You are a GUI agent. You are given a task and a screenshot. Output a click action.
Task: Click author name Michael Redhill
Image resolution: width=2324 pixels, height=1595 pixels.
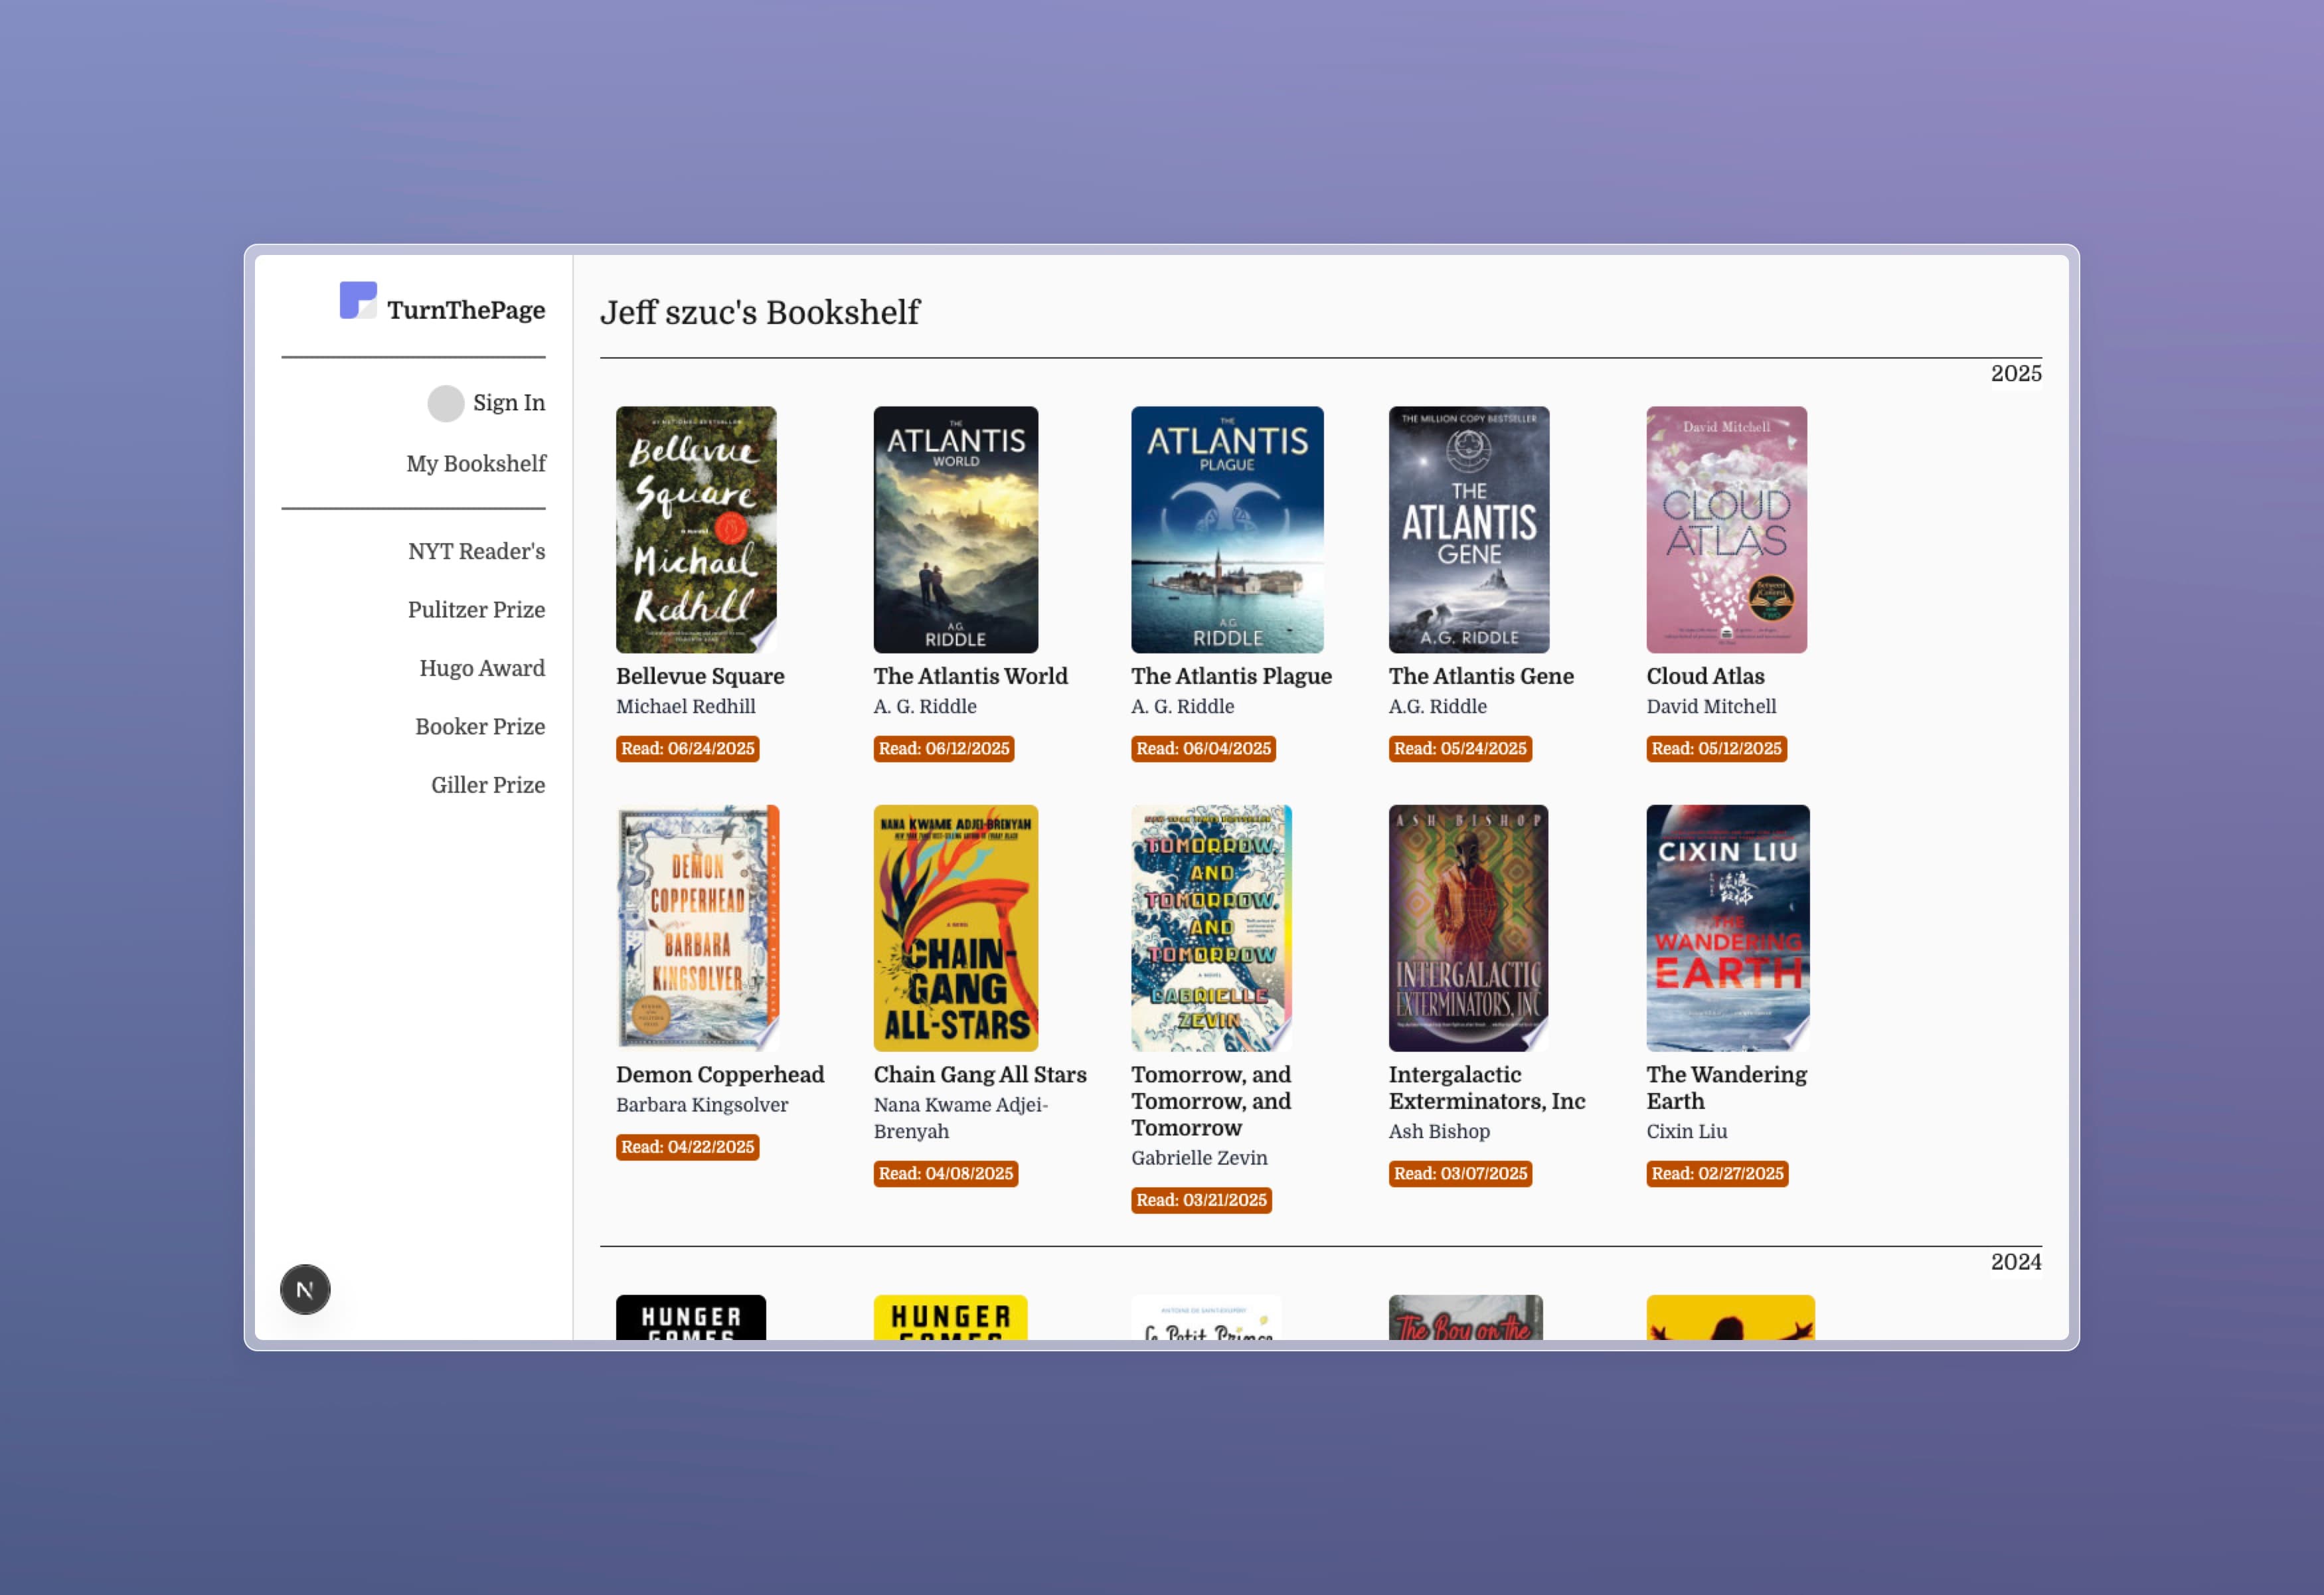686,706
